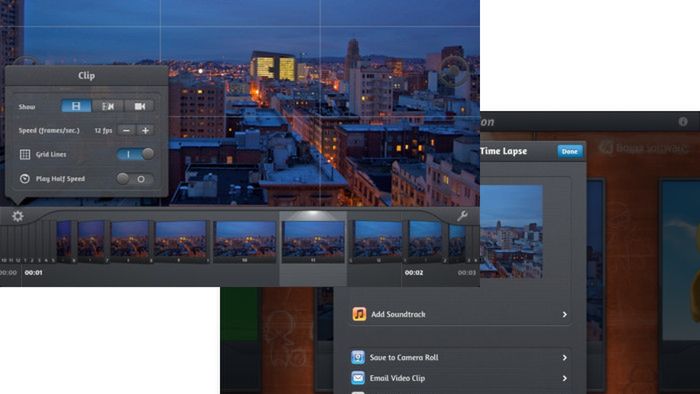
Task: Click the Speed (frames/sec.) label
Action: pos(49,130)
